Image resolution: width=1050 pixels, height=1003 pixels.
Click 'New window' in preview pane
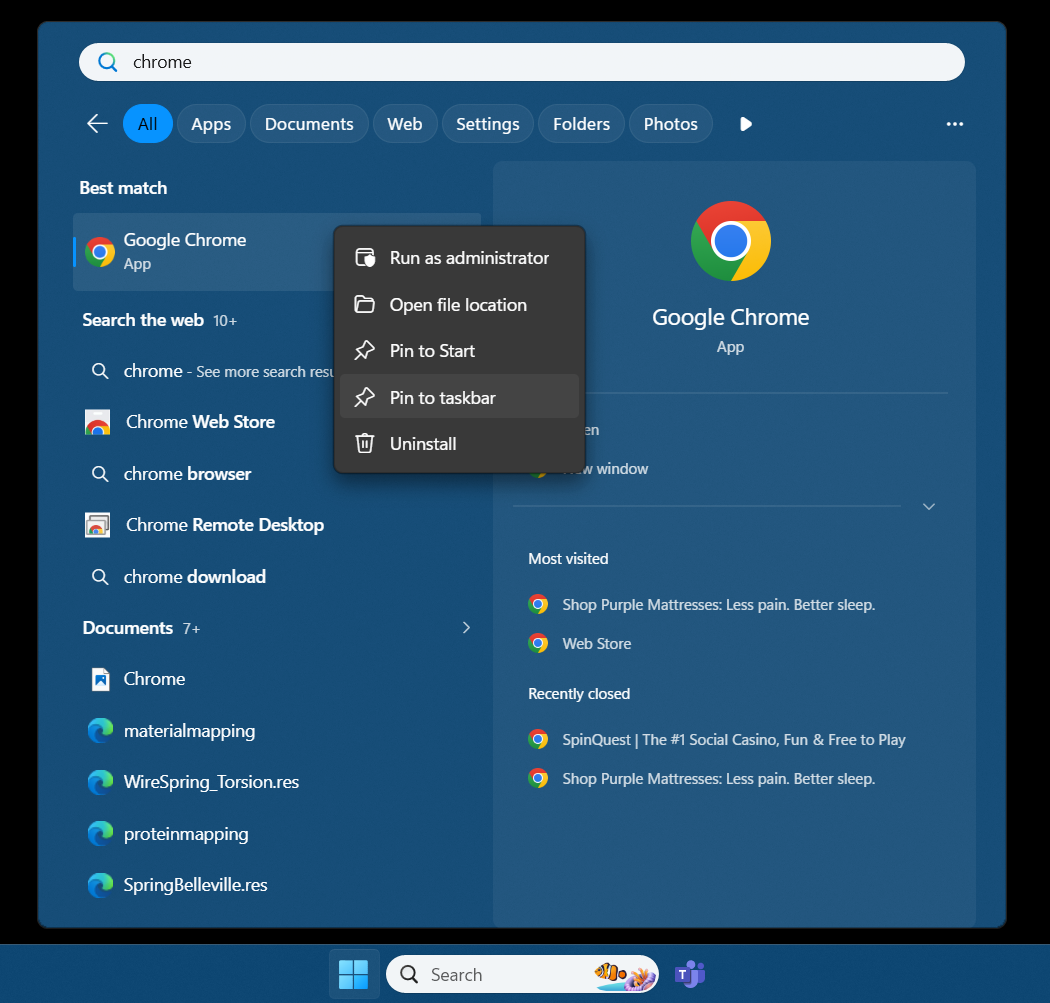606,469
